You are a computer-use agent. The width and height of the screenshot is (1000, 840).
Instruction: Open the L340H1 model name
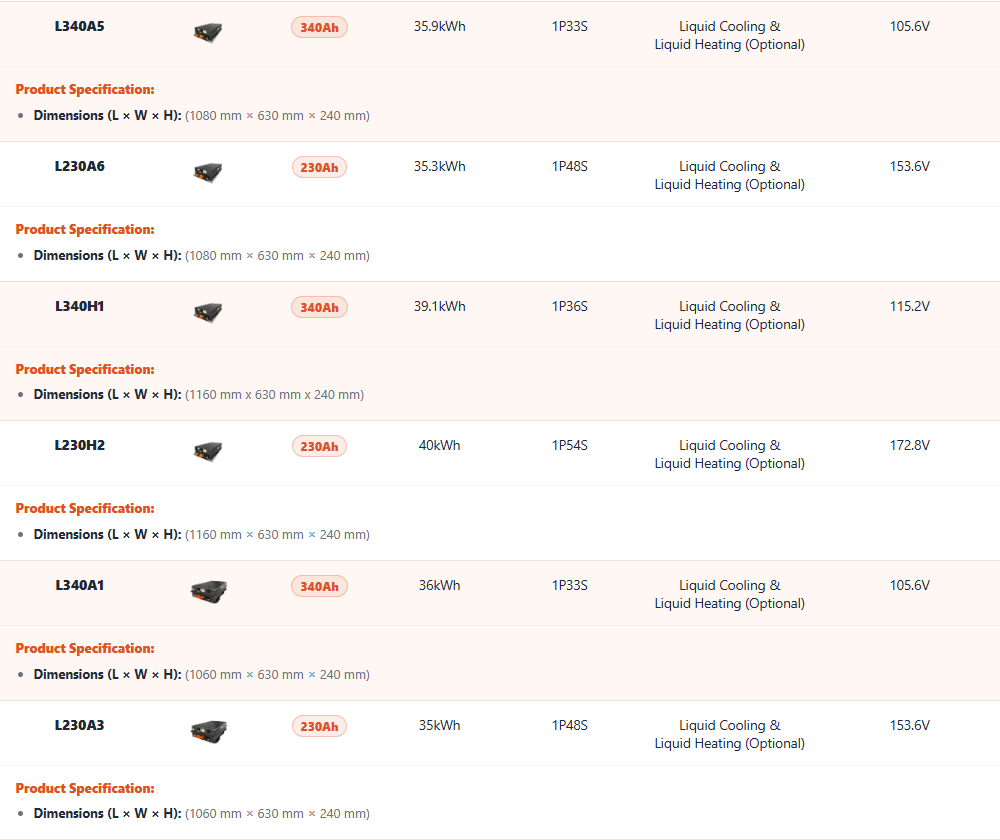tap(80, 306)
